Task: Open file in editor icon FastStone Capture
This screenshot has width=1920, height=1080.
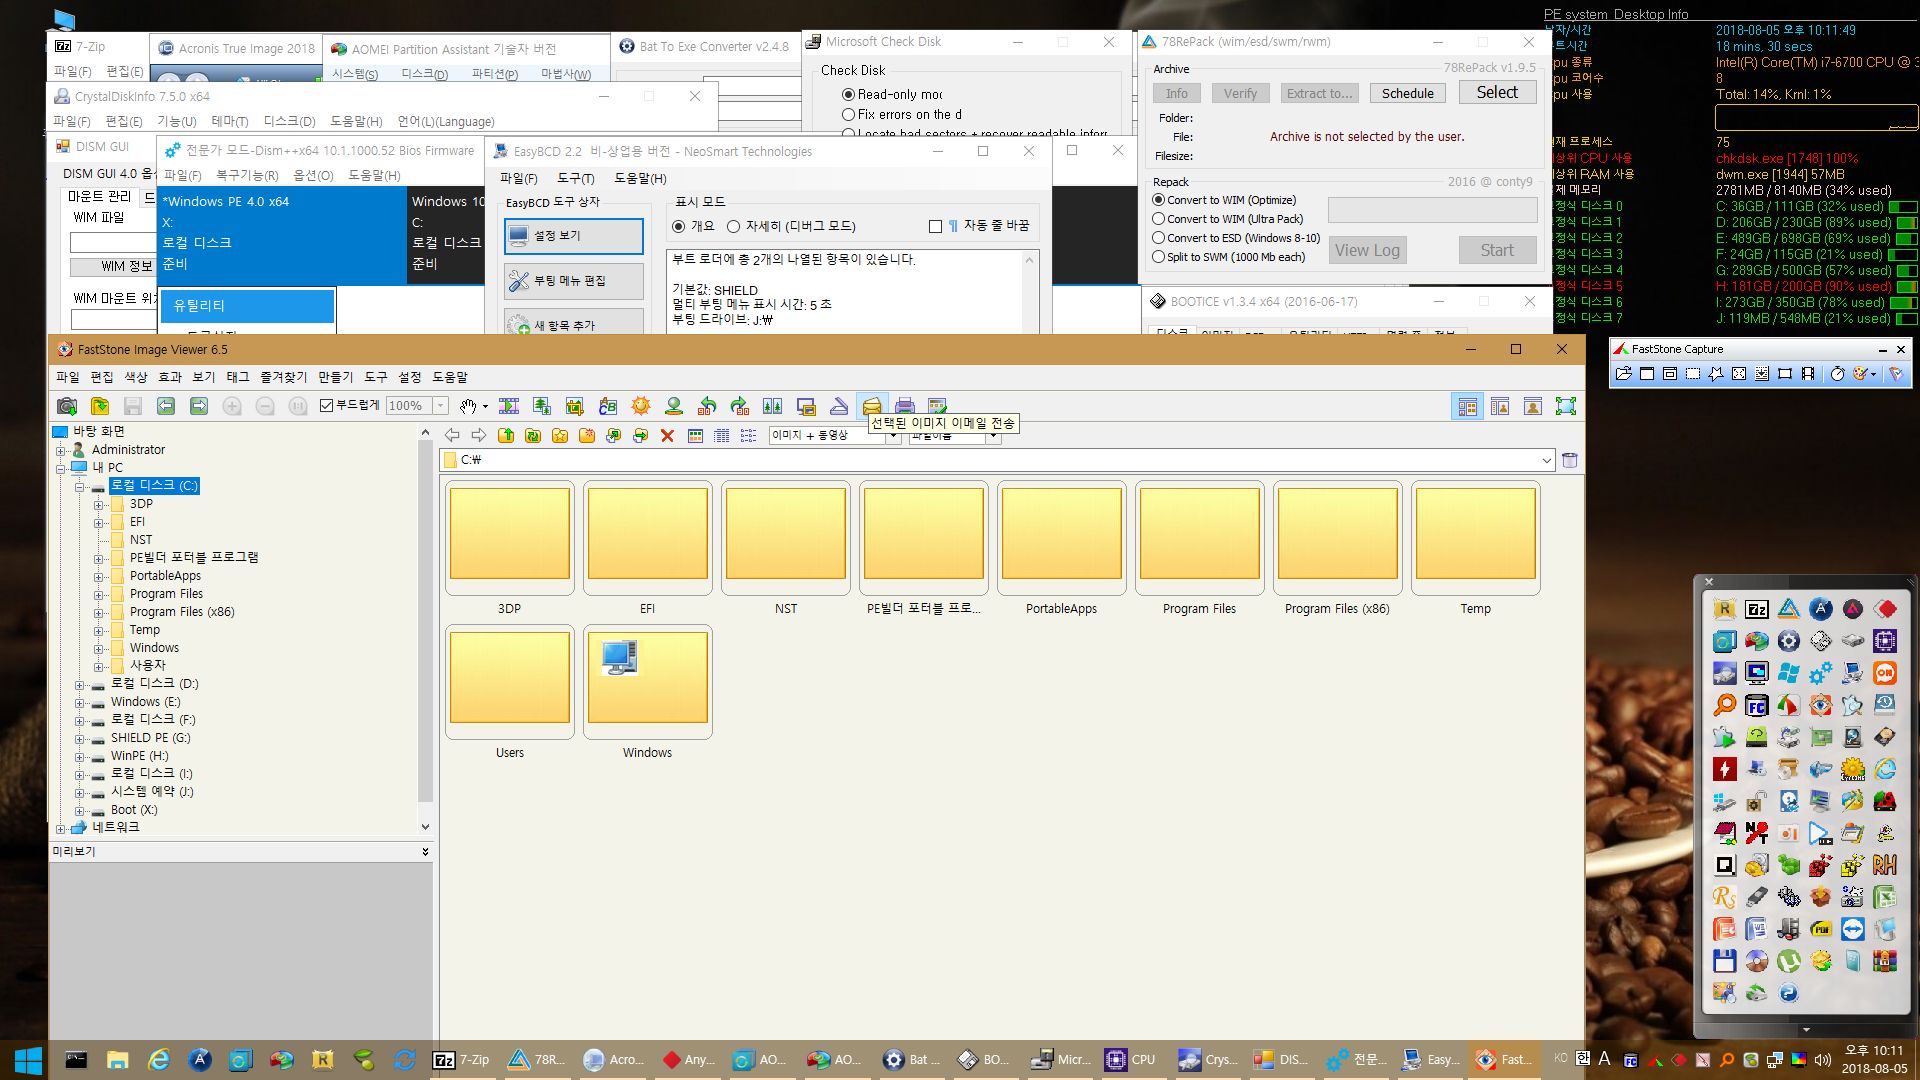Action: (1623, 374)
